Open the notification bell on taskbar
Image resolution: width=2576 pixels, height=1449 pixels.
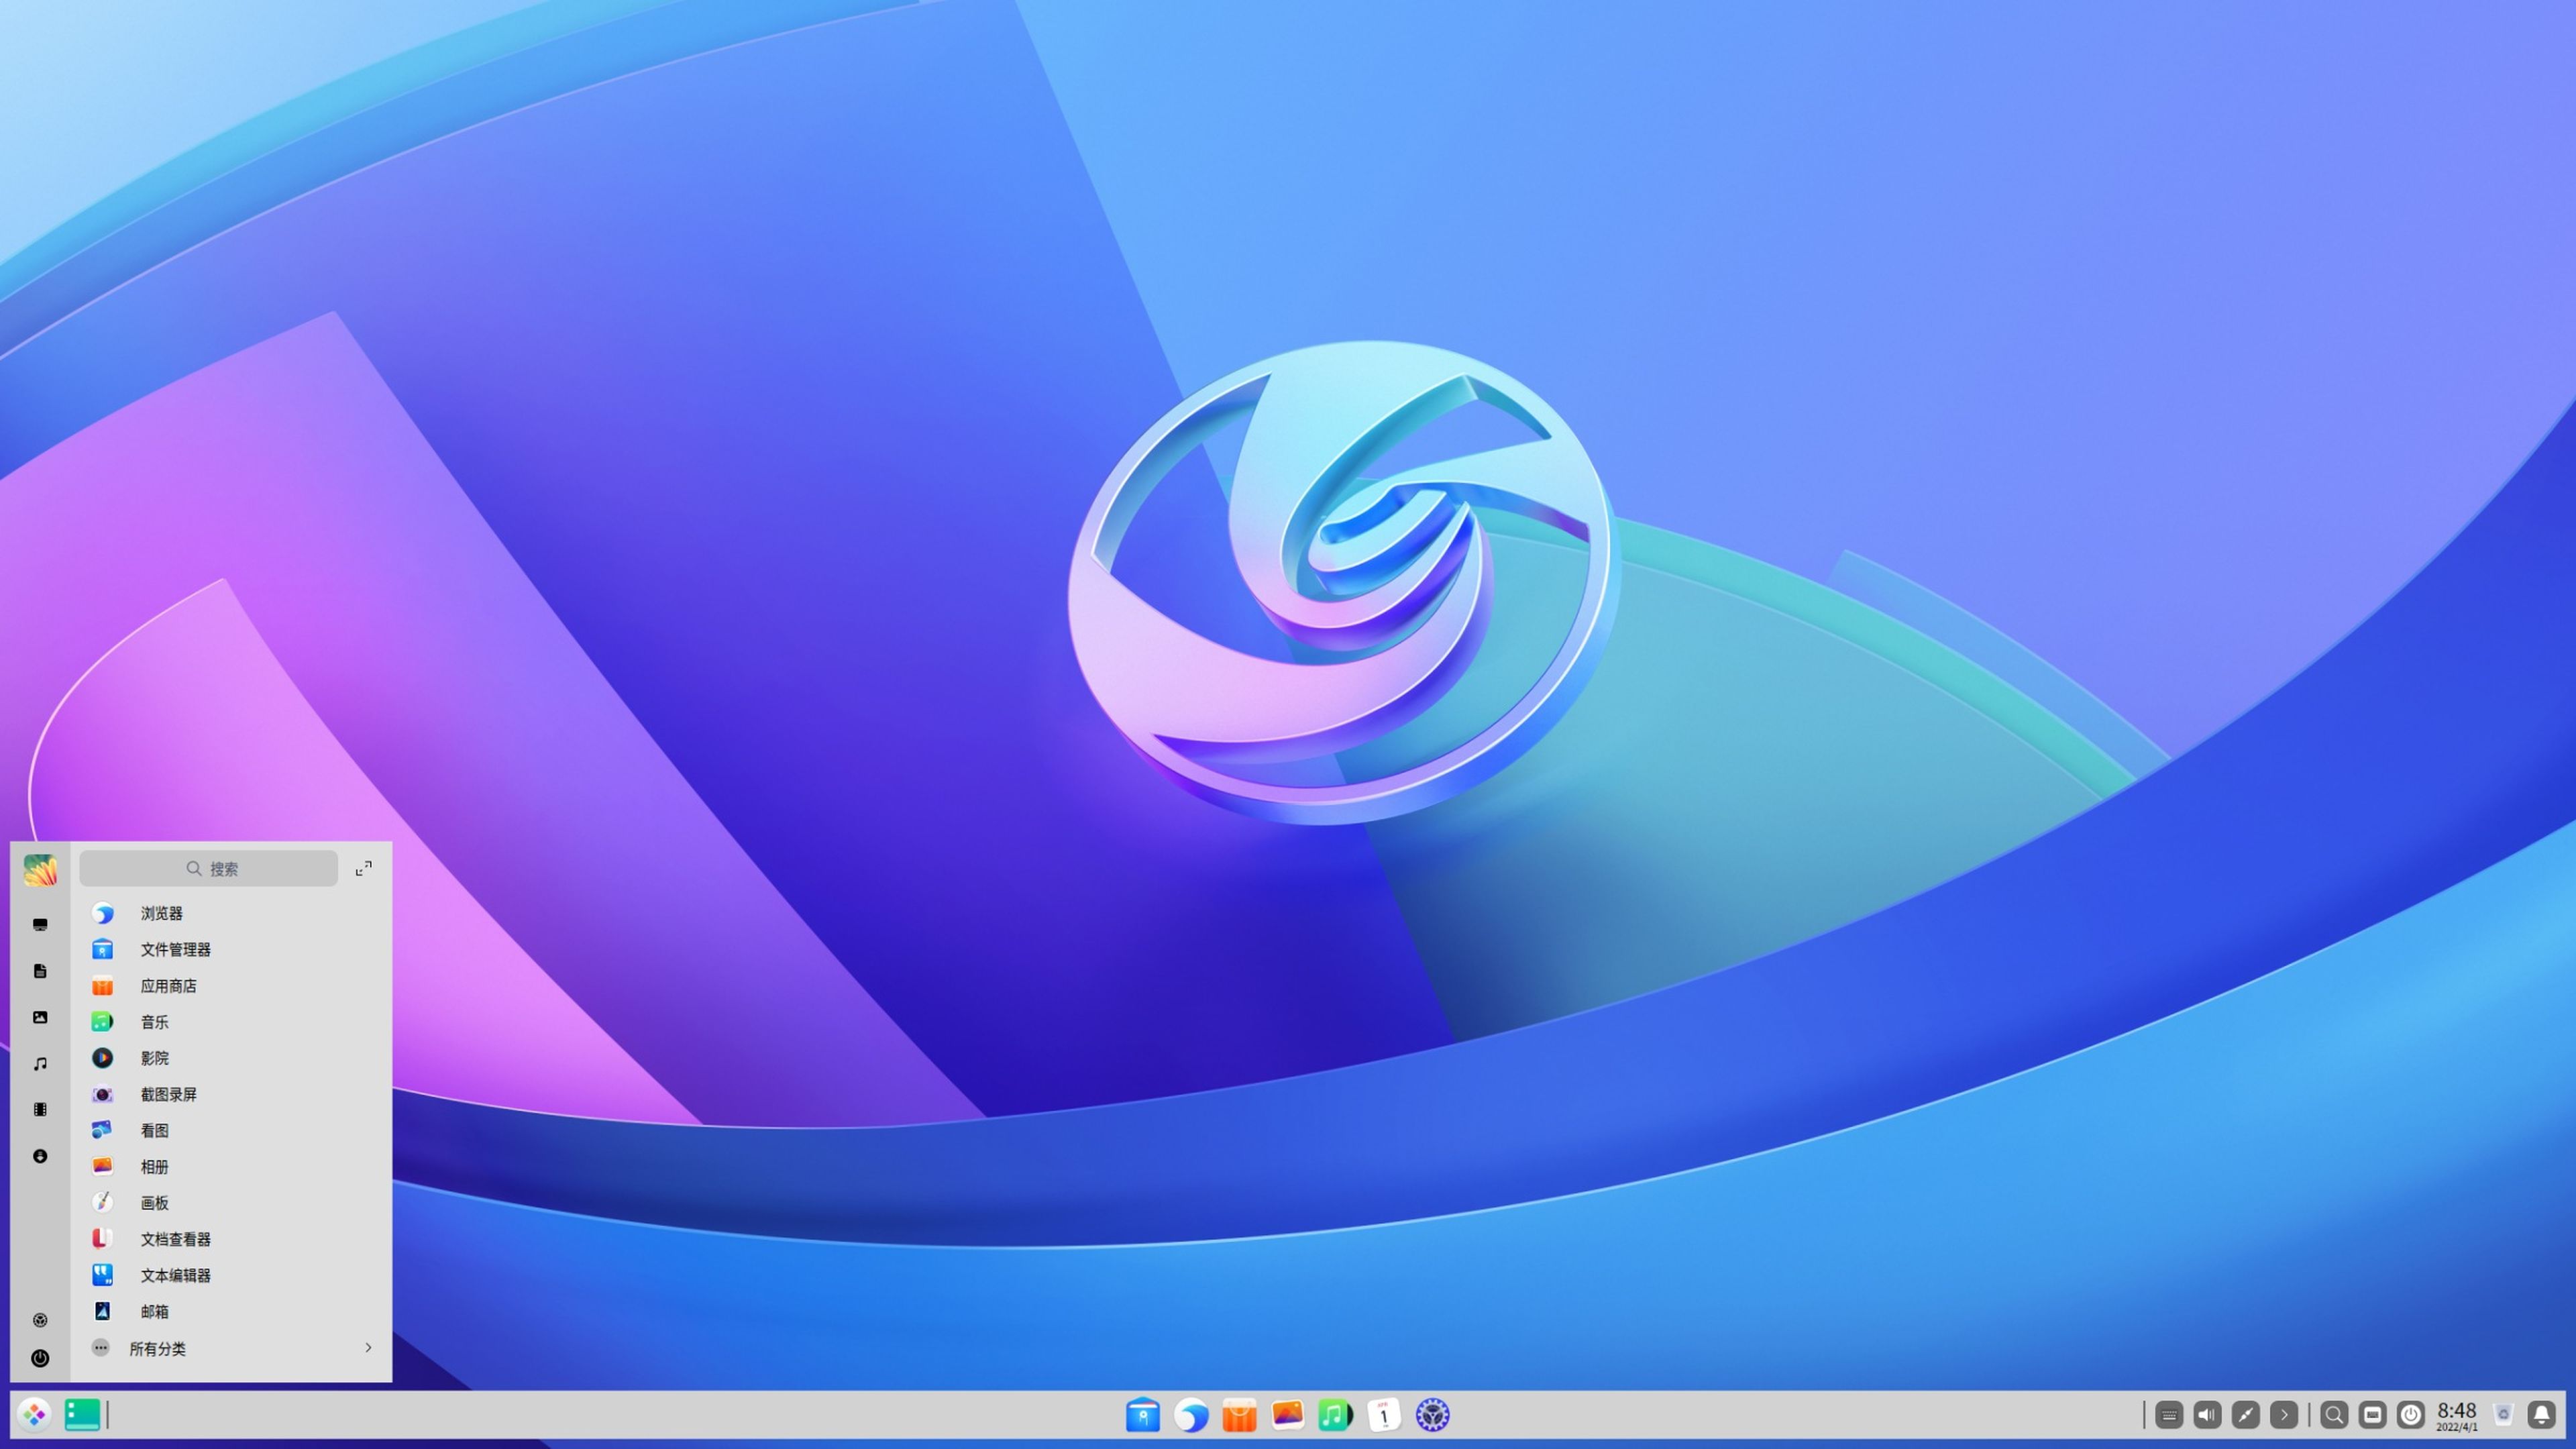[x=2541, y=1415]
